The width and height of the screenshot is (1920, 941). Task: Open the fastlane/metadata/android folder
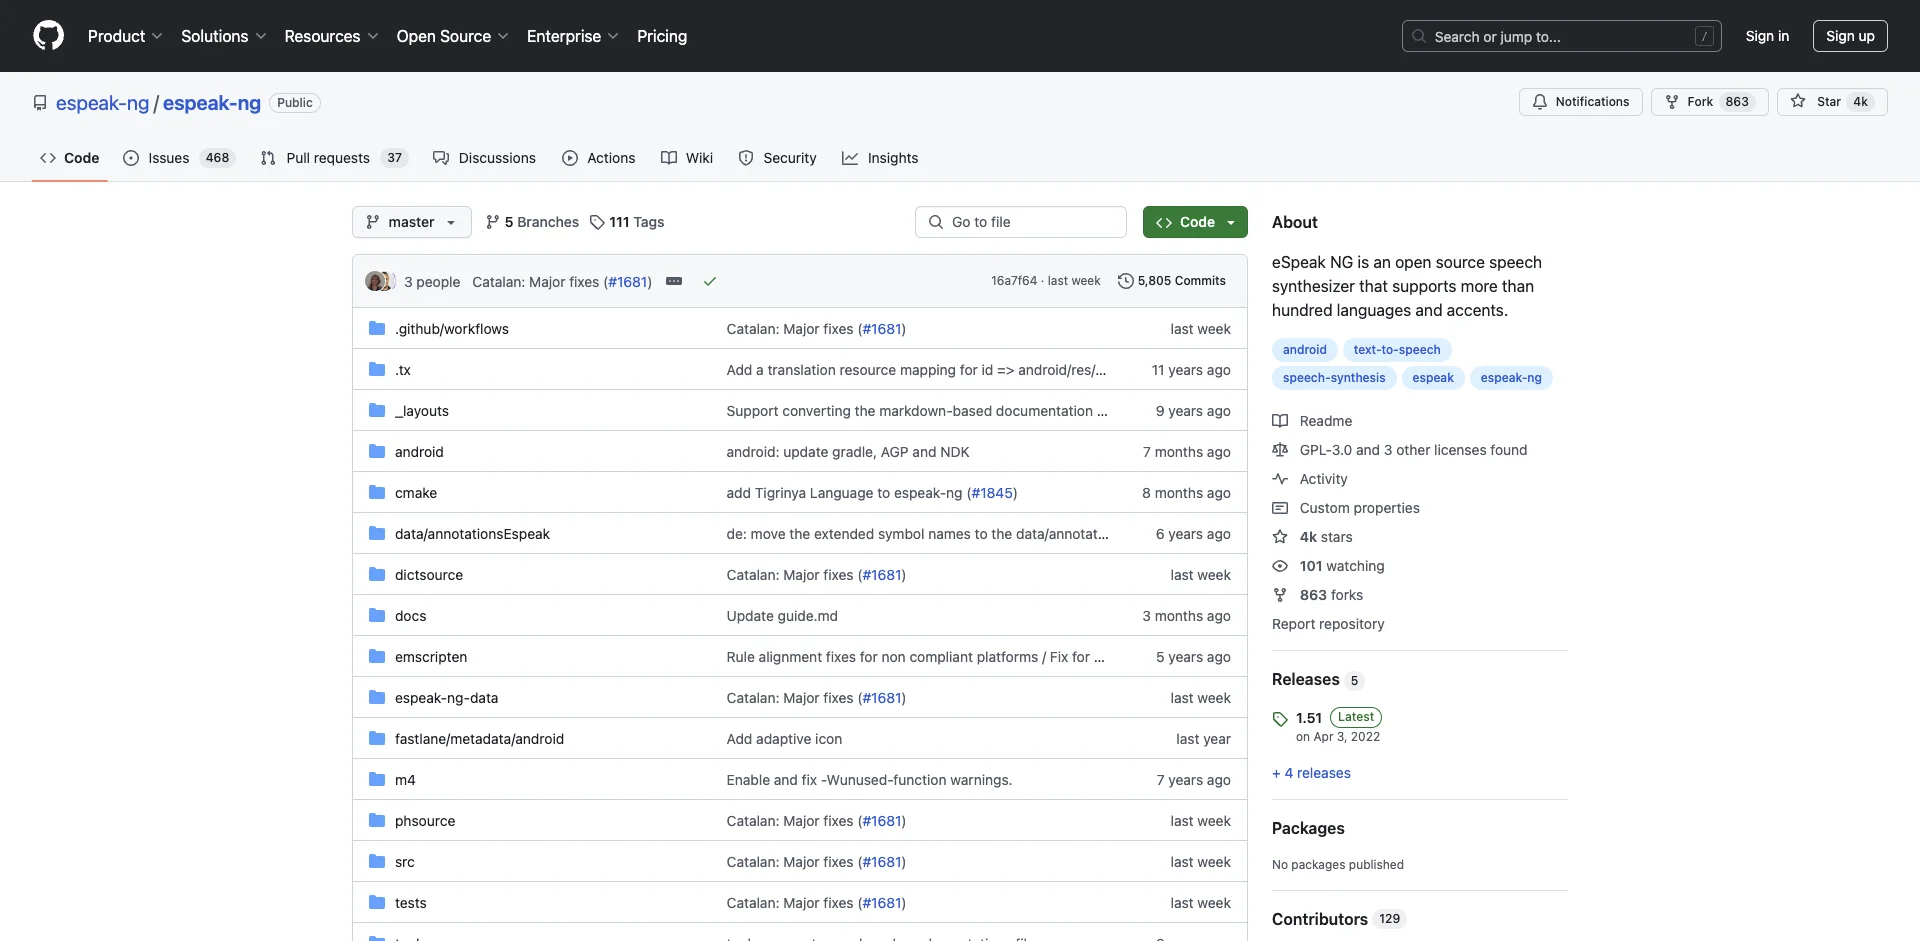479,739
